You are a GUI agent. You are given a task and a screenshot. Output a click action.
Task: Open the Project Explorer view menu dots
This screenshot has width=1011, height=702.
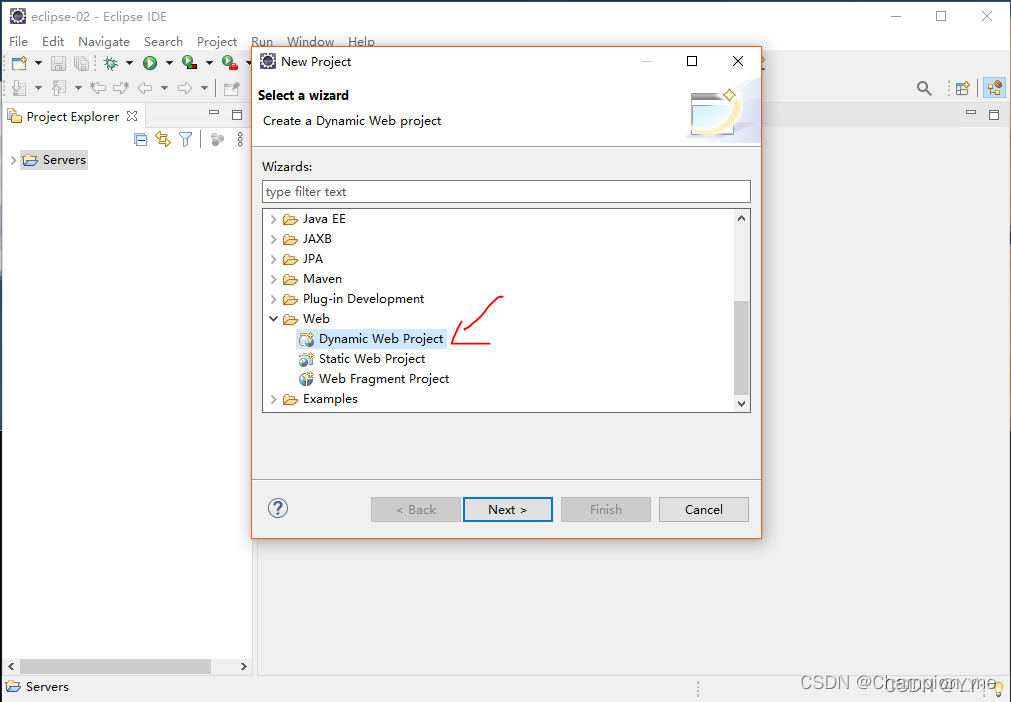pyautogui.click(x=240, y=139)
